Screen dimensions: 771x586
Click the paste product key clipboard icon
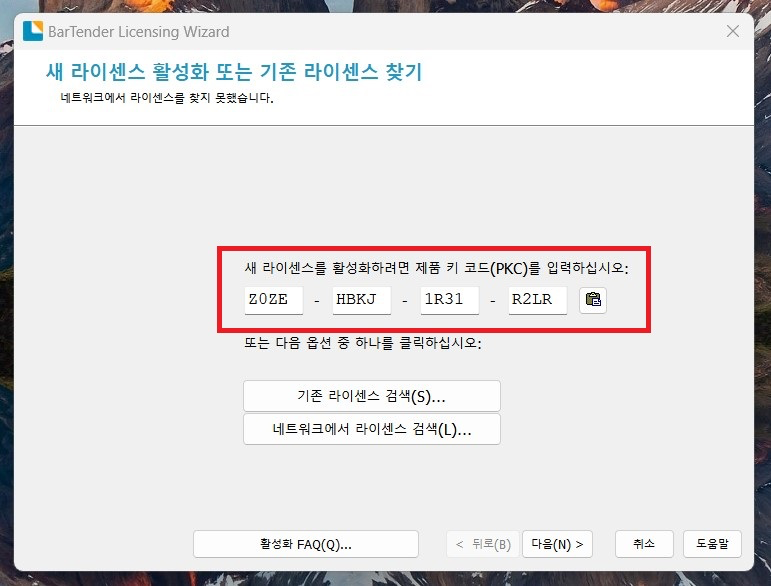coord(593,299)
